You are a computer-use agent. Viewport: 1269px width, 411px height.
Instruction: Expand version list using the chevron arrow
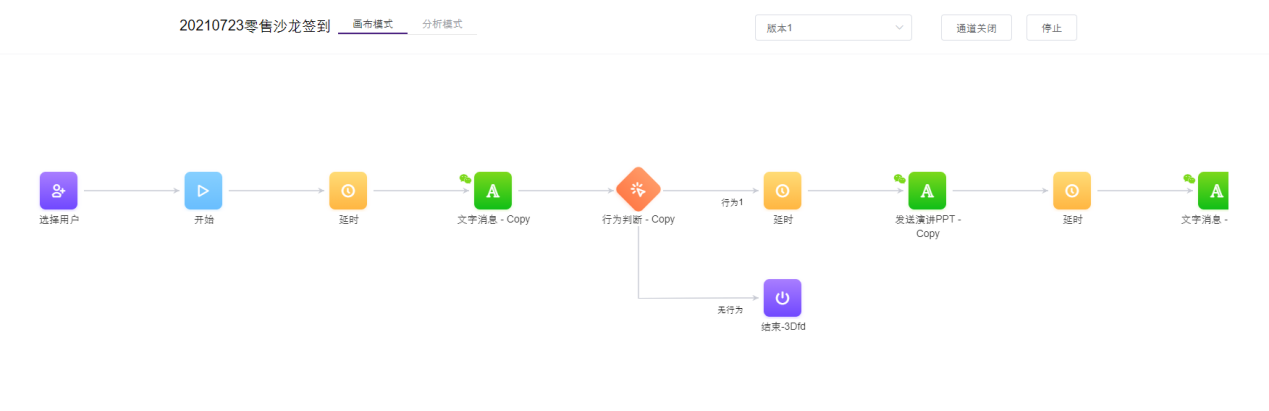(x=899, y=28)
